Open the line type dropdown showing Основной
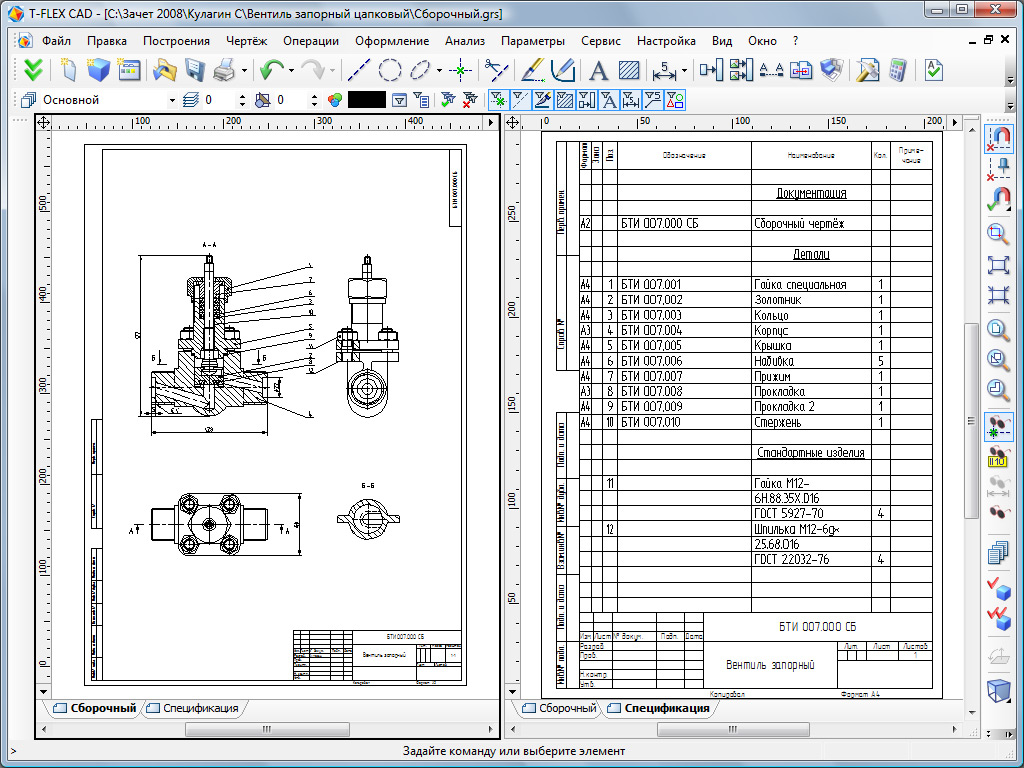This screenshot has width=1024, height=768. tap(108, 100)
